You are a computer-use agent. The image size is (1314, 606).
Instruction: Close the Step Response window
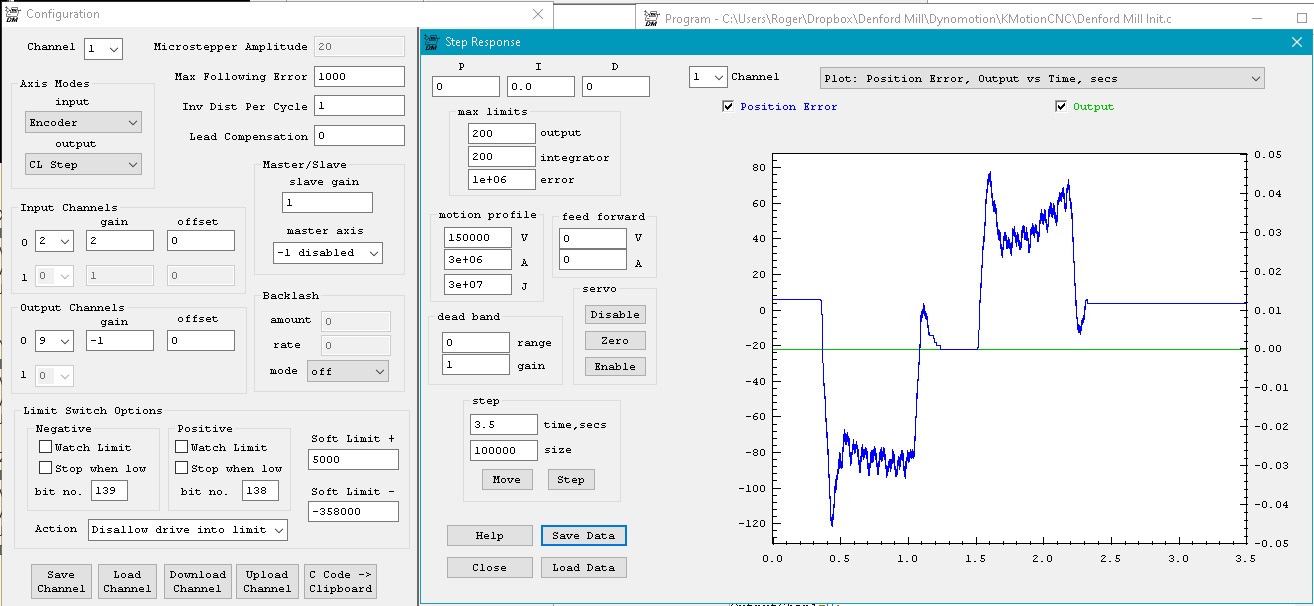tap(1296, 42)
